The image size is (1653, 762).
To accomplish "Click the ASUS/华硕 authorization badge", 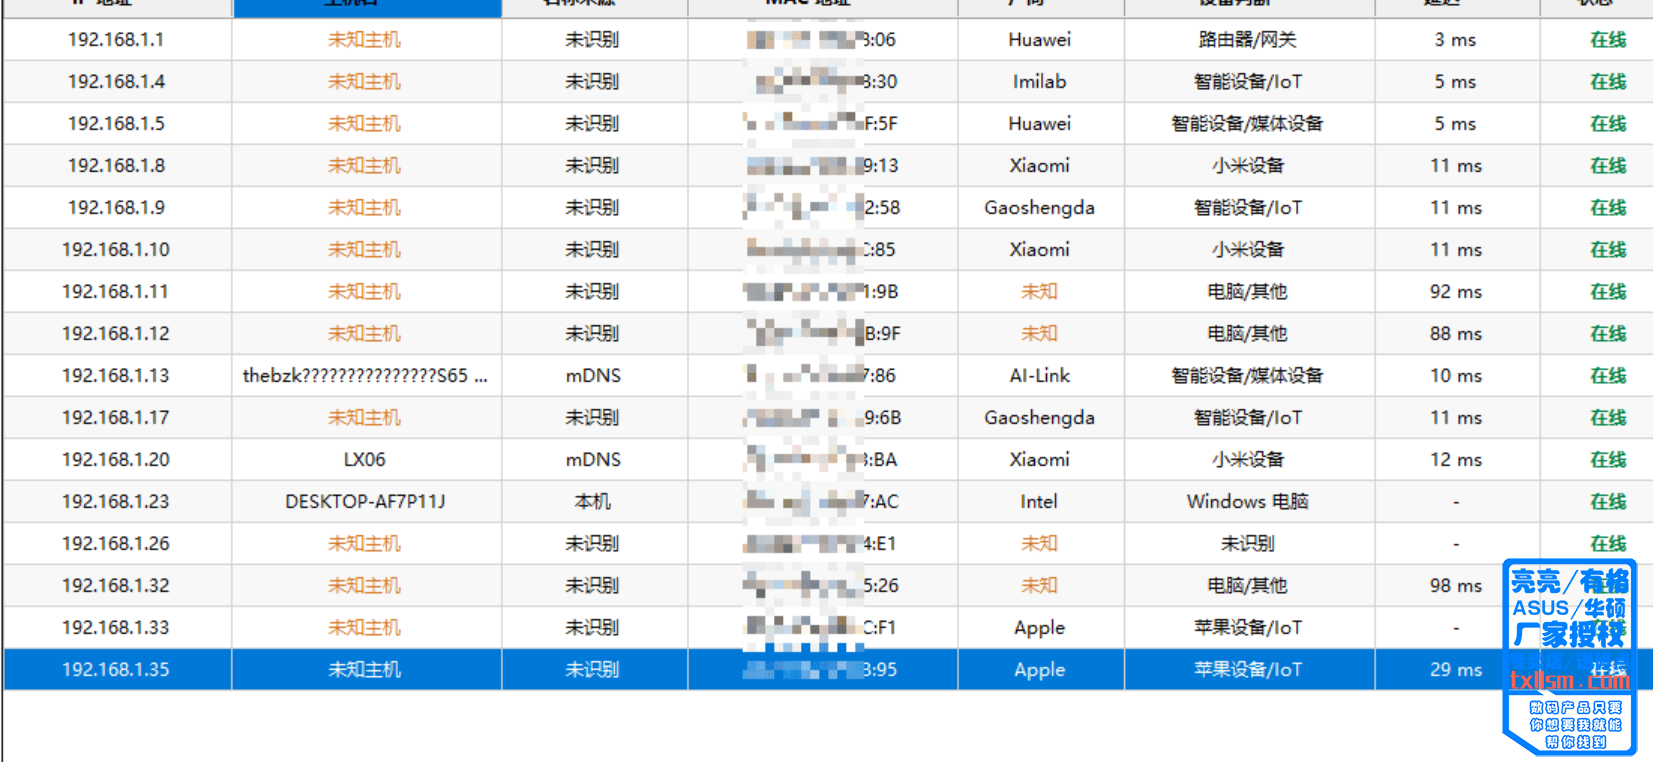I will click(1569, 607).
